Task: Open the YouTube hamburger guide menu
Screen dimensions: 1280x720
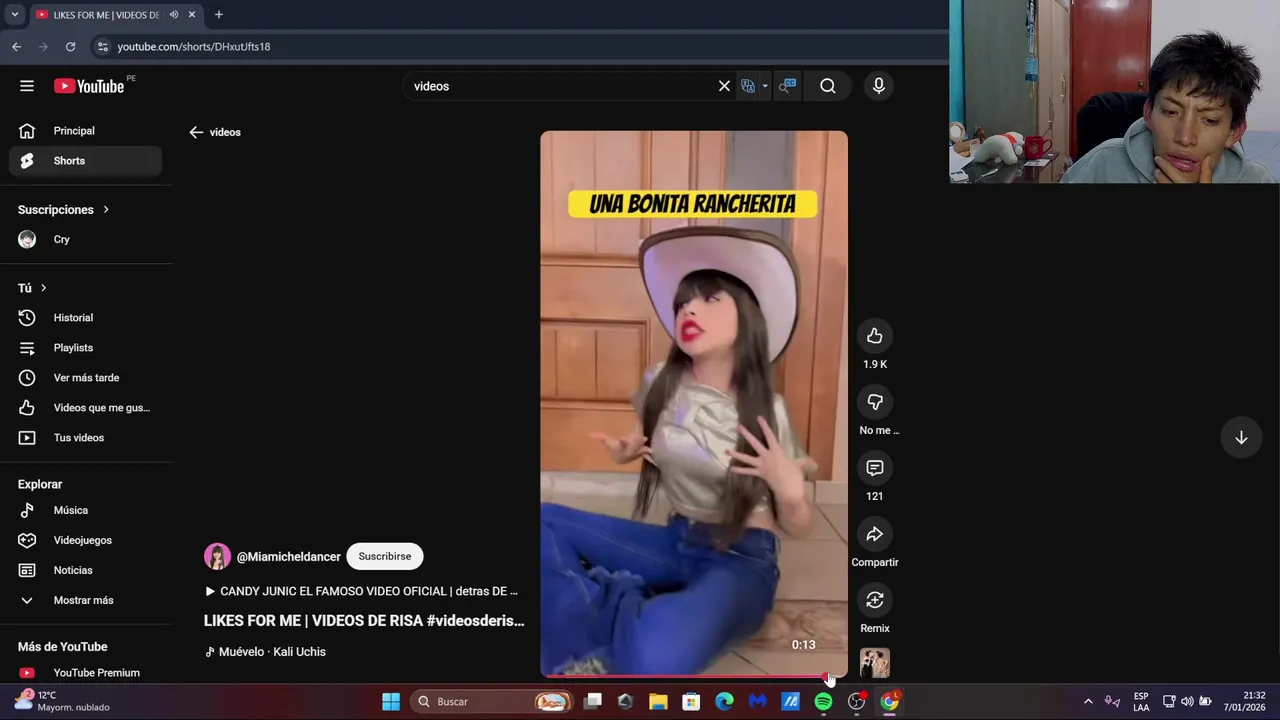Action: click(27, 86)
